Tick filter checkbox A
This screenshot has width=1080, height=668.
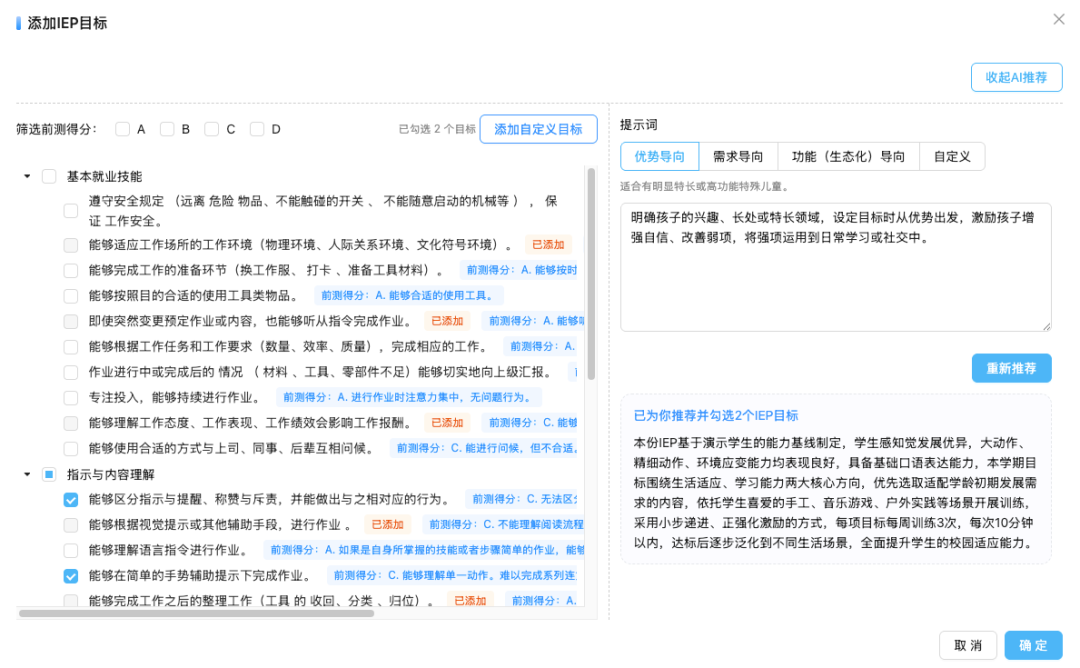point(123,129)
